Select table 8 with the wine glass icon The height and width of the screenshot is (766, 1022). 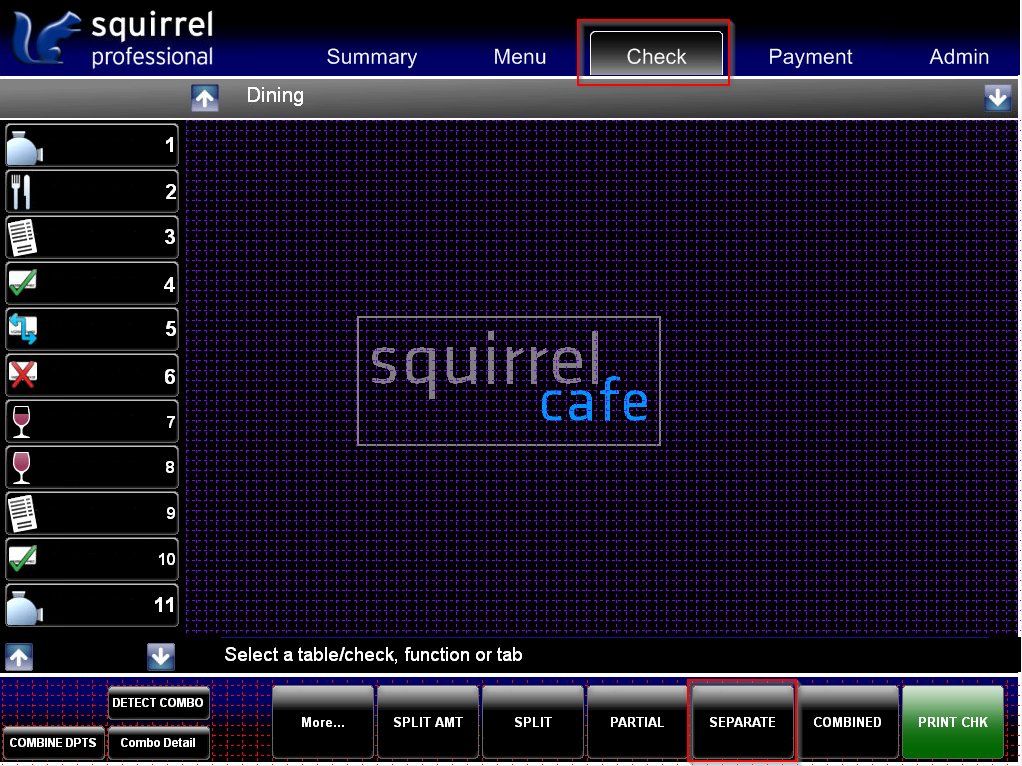[x=92, y=467]
